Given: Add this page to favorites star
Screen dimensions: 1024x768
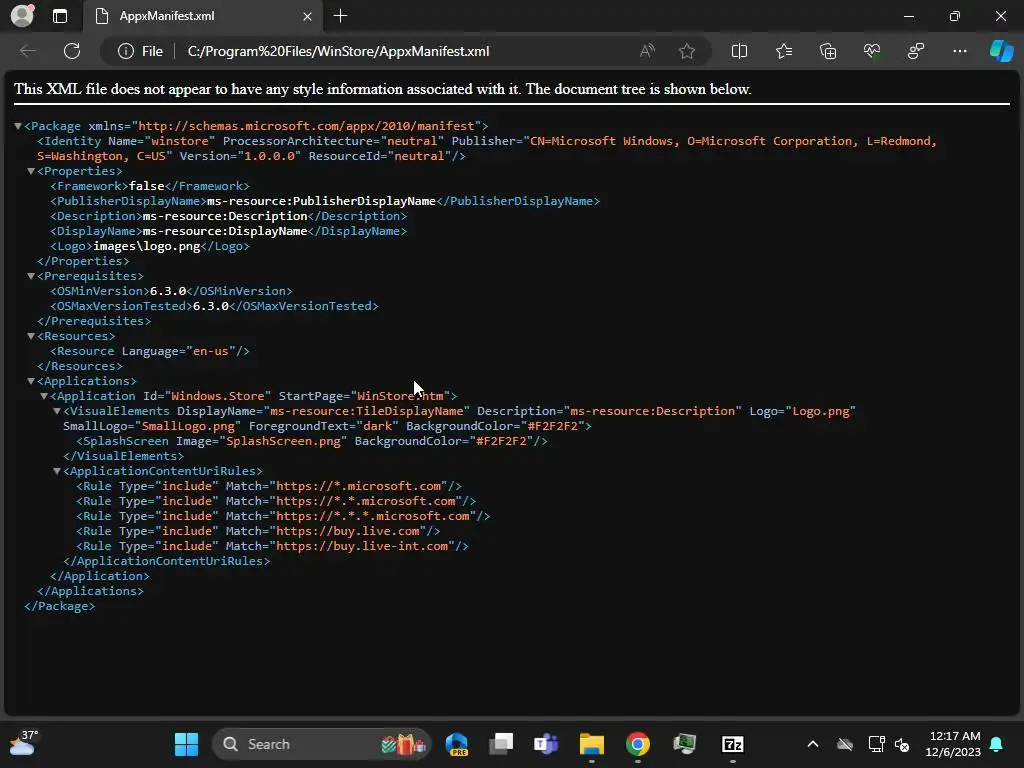Looking at the screenshot, I should click(x=686, y=51).
